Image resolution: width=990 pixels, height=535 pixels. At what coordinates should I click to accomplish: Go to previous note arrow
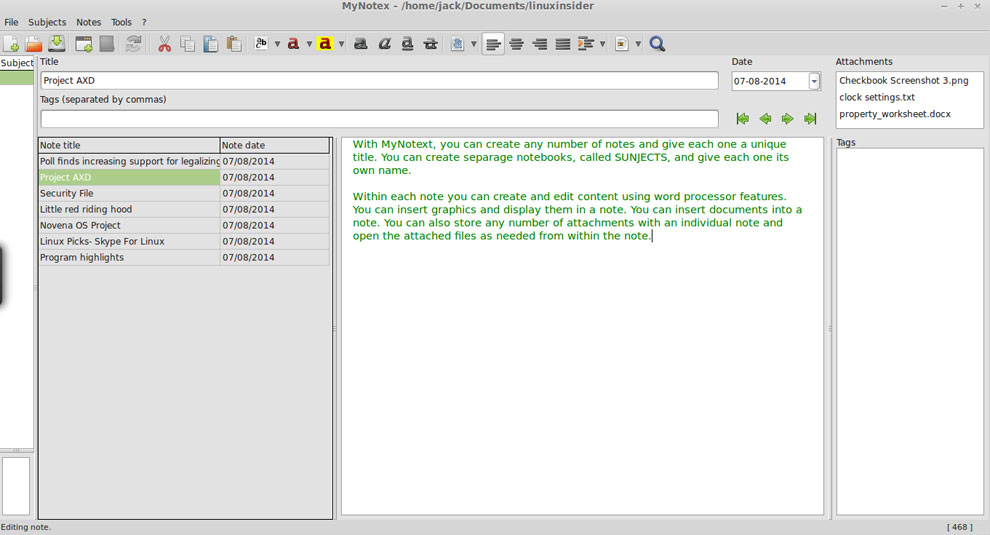tap(765, 118)
